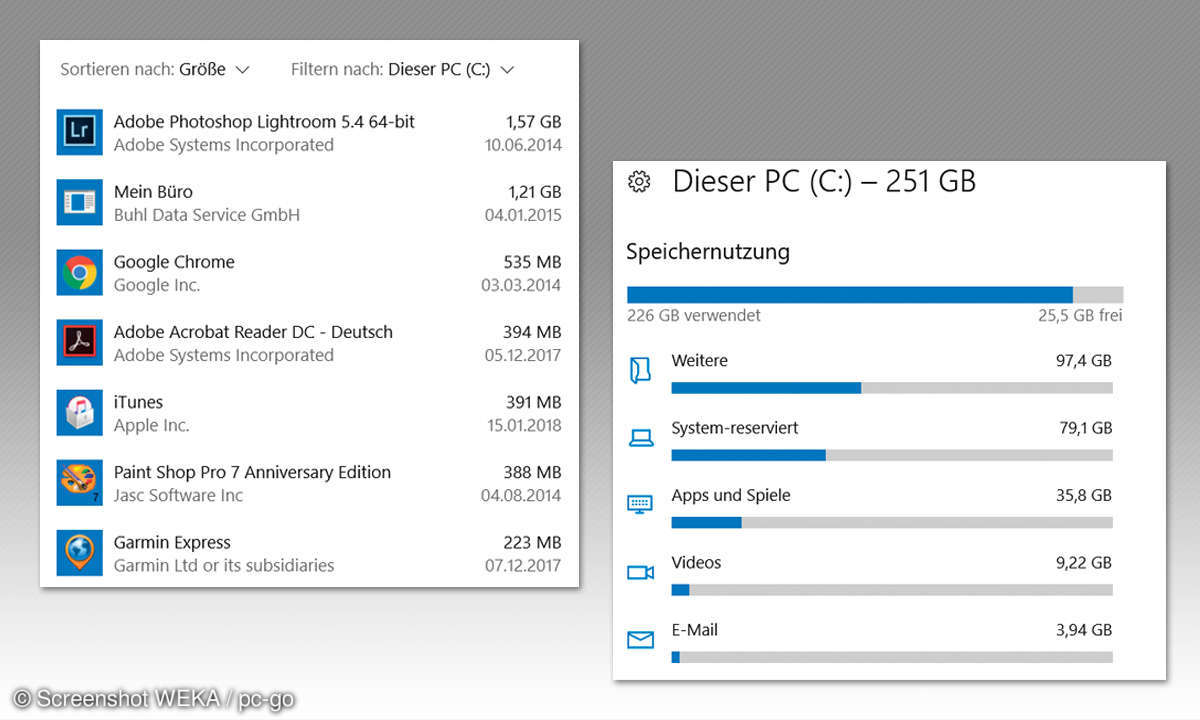1200x720 pixels.
Task: Click the 25,5 GB frei label
Action: [x=1080, y=316]
